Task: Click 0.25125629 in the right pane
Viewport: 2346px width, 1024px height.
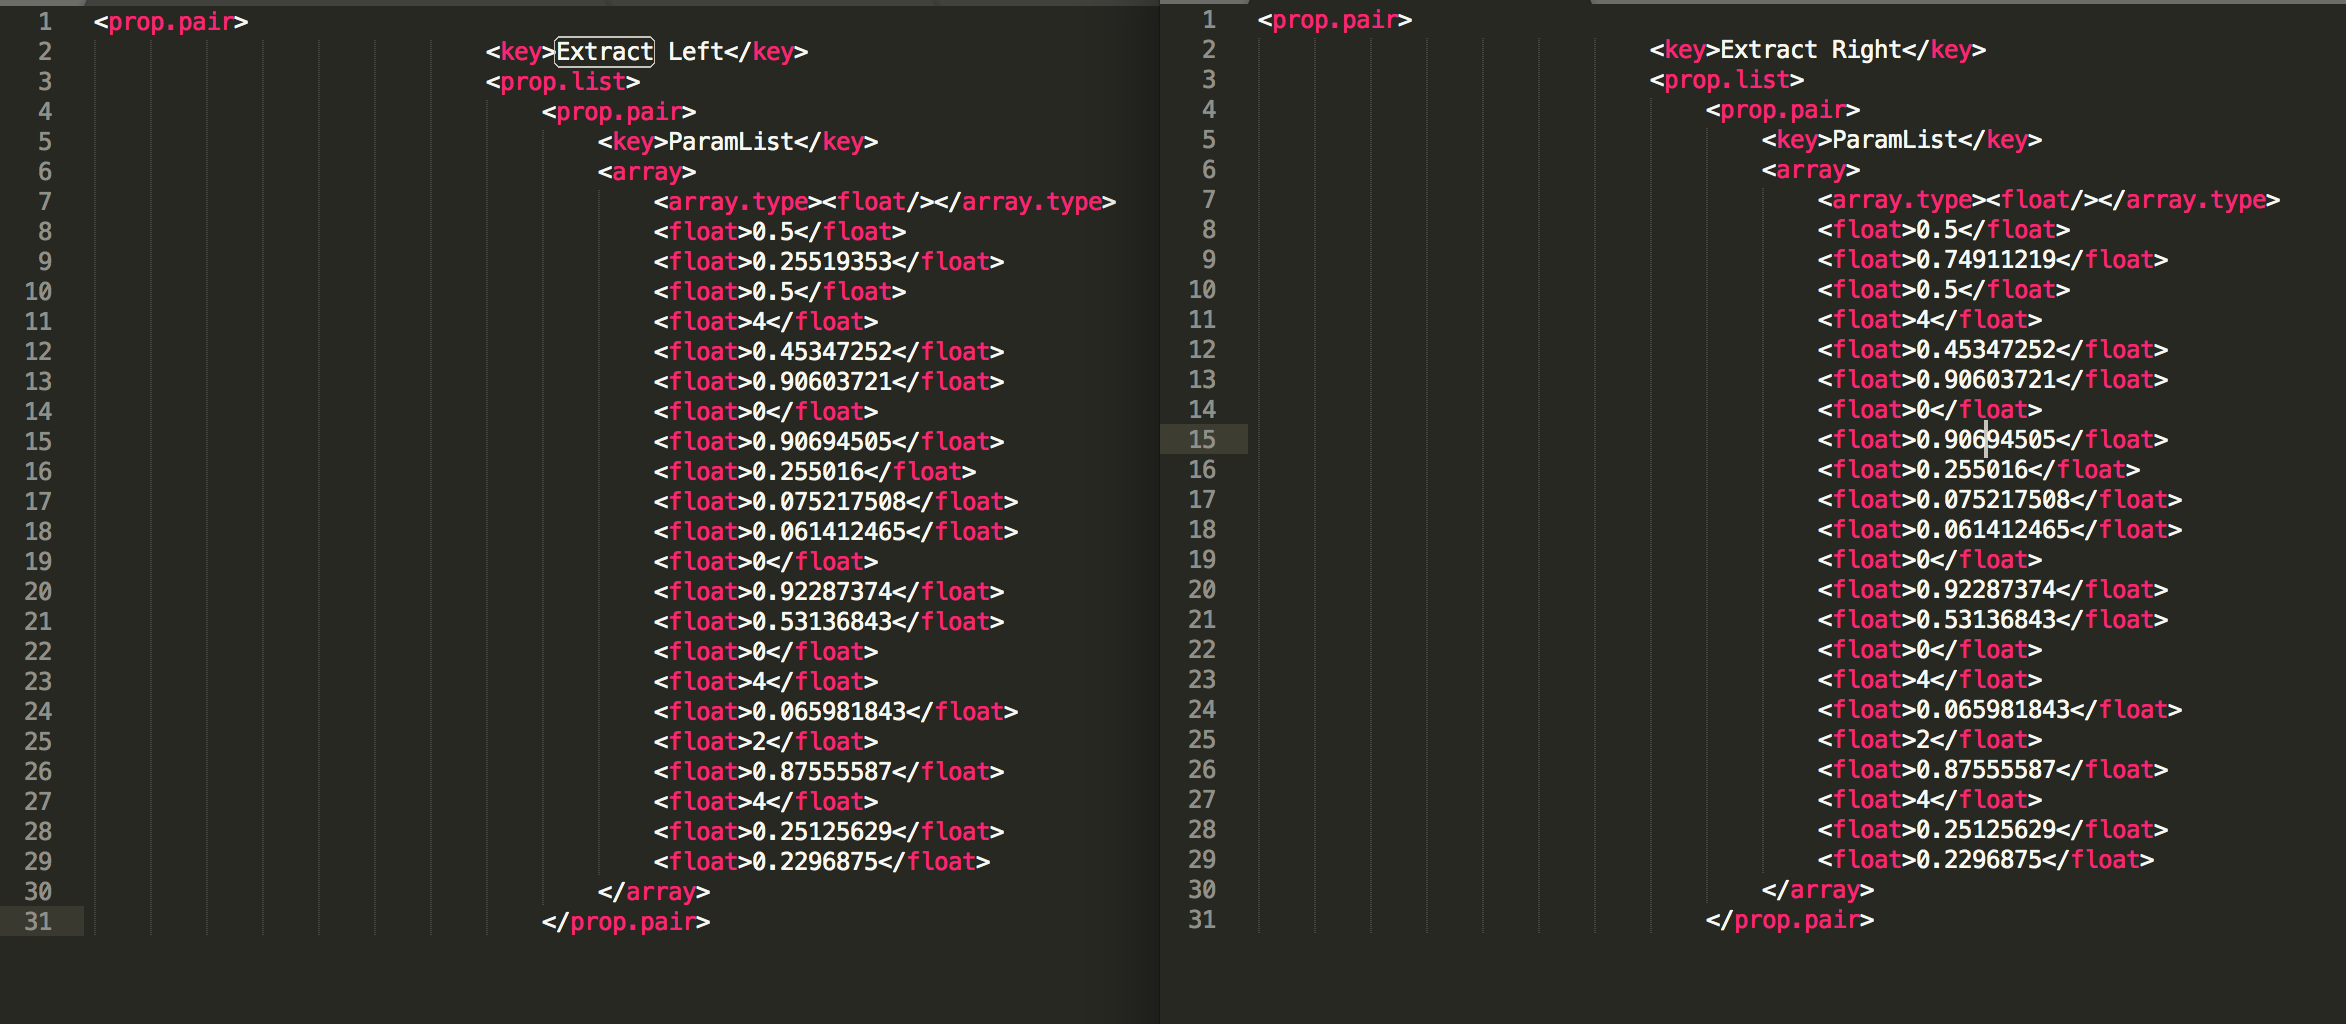Action: pos(1986,829)
